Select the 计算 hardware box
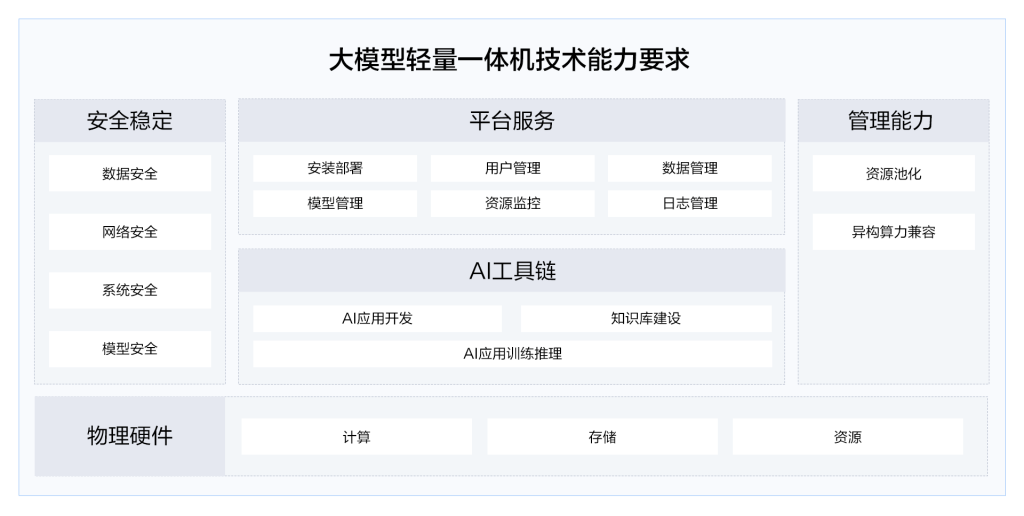Image resolution: width=1024 pixels, height=516 pixels. coord(356,437)
